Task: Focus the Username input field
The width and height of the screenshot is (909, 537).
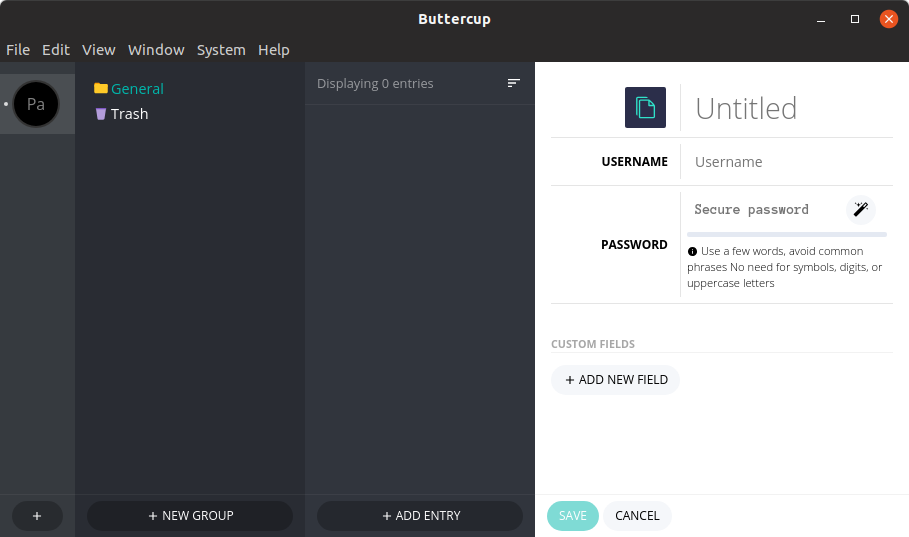Action: [x=785, y=162]
